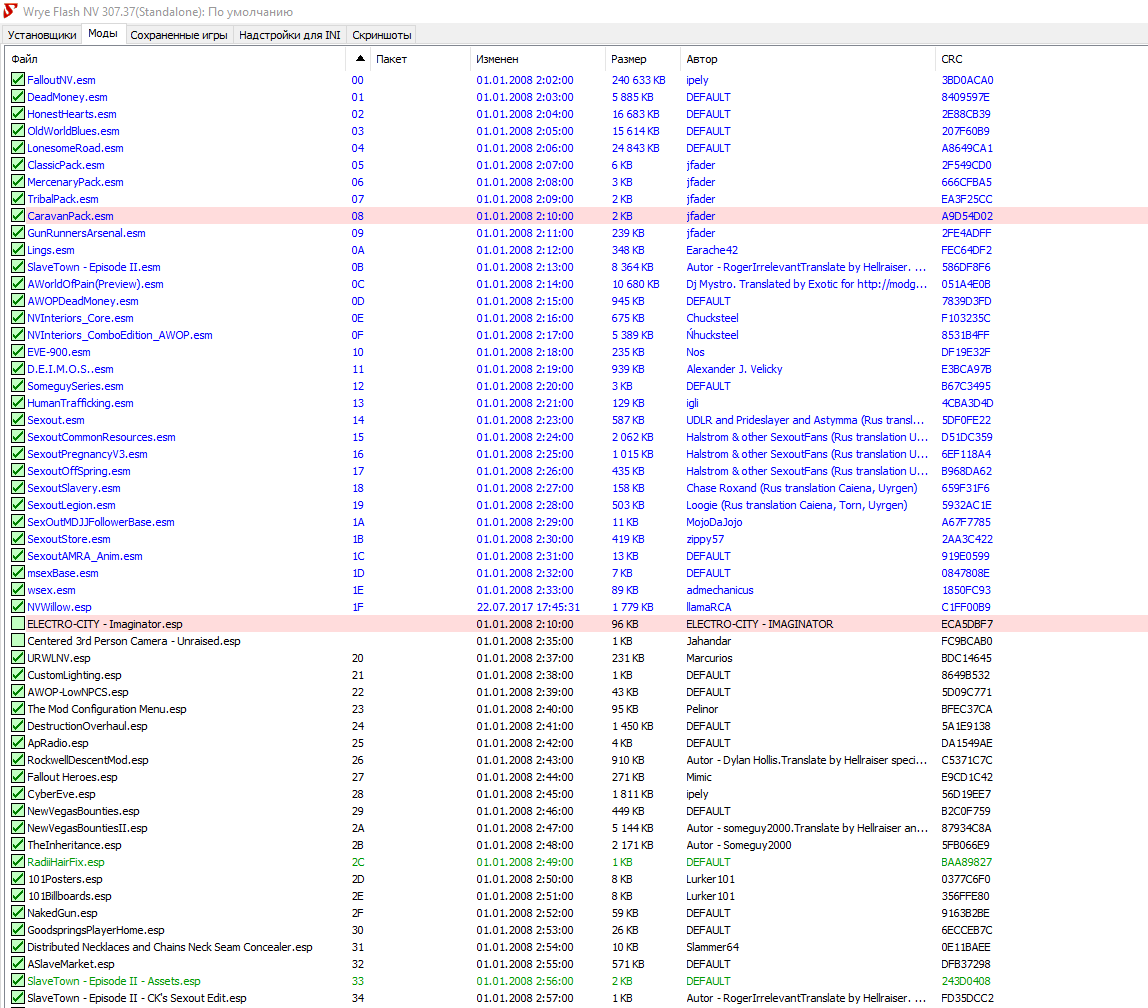Switch to the Установщики tab

pos(42,35)
